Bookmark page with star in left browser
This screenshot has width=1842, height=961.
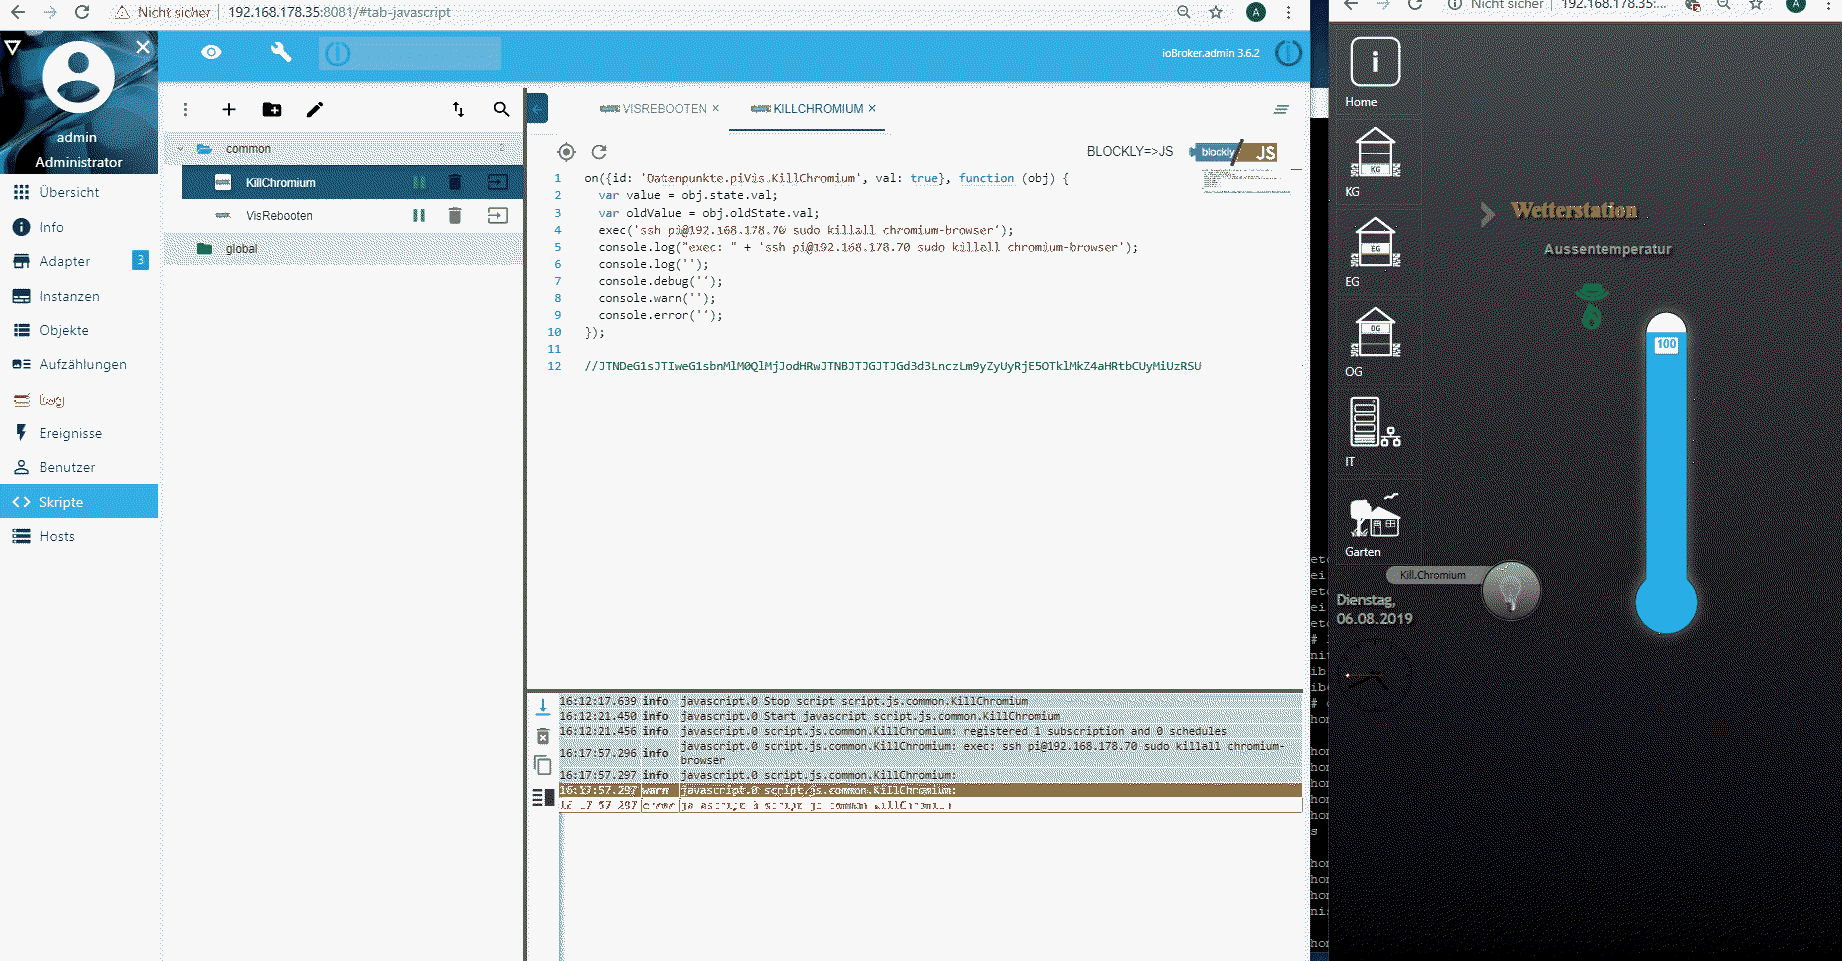coord(1216,12)
